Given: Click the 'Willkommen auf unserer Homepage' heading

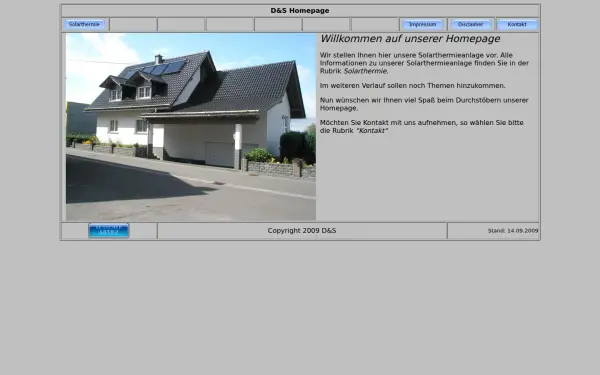Looking at the screenshot, I should [410, 39].
